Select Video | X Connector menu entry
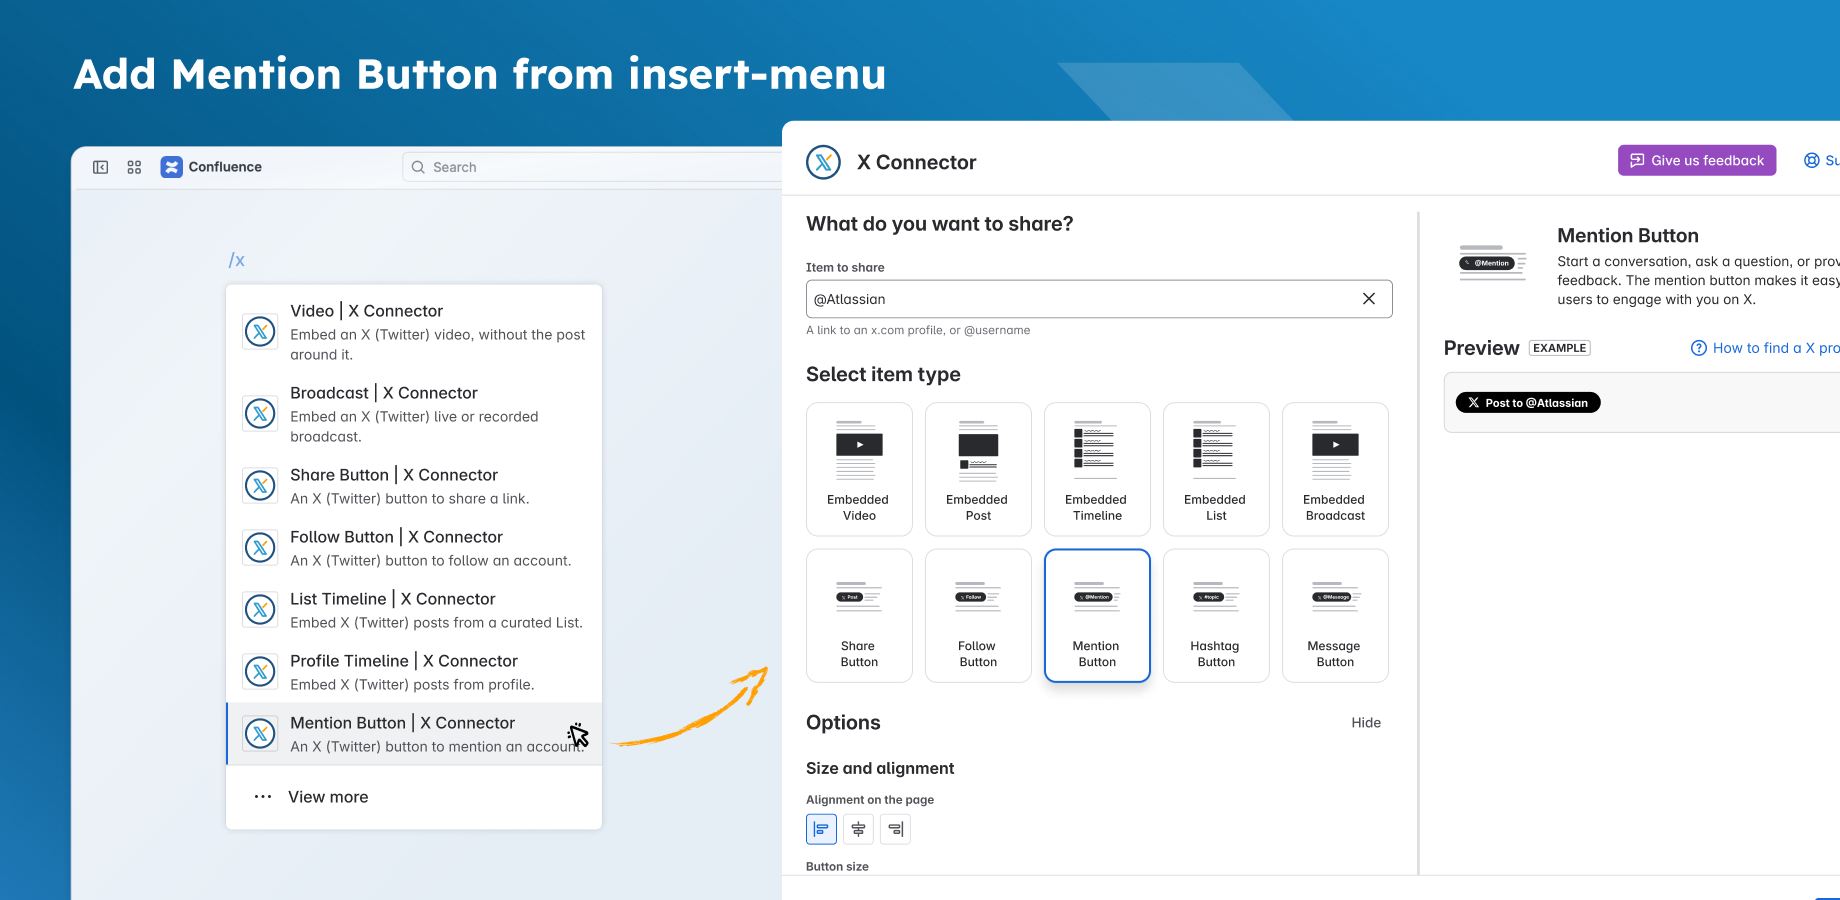The width and height of the screenshot is (1840, 900). click(414, 332)
